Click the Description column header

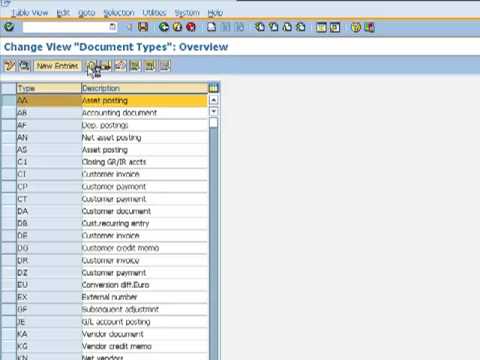click(x=144, y=88)
